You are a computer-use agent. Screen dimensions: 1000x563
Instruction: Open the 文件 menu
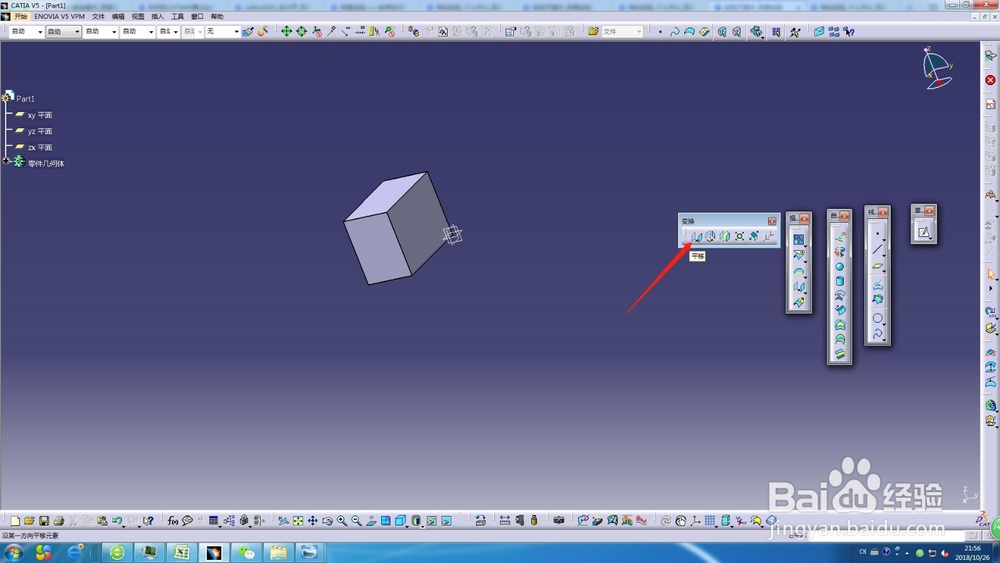coord(98,17)
